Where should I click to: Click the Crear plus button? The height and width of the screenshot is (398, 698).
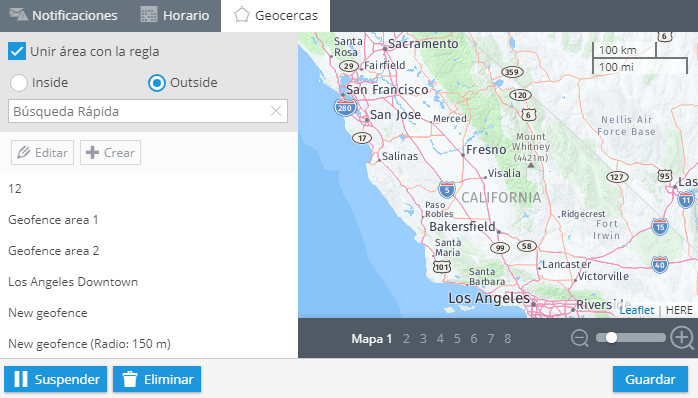[x=110, y=153]
